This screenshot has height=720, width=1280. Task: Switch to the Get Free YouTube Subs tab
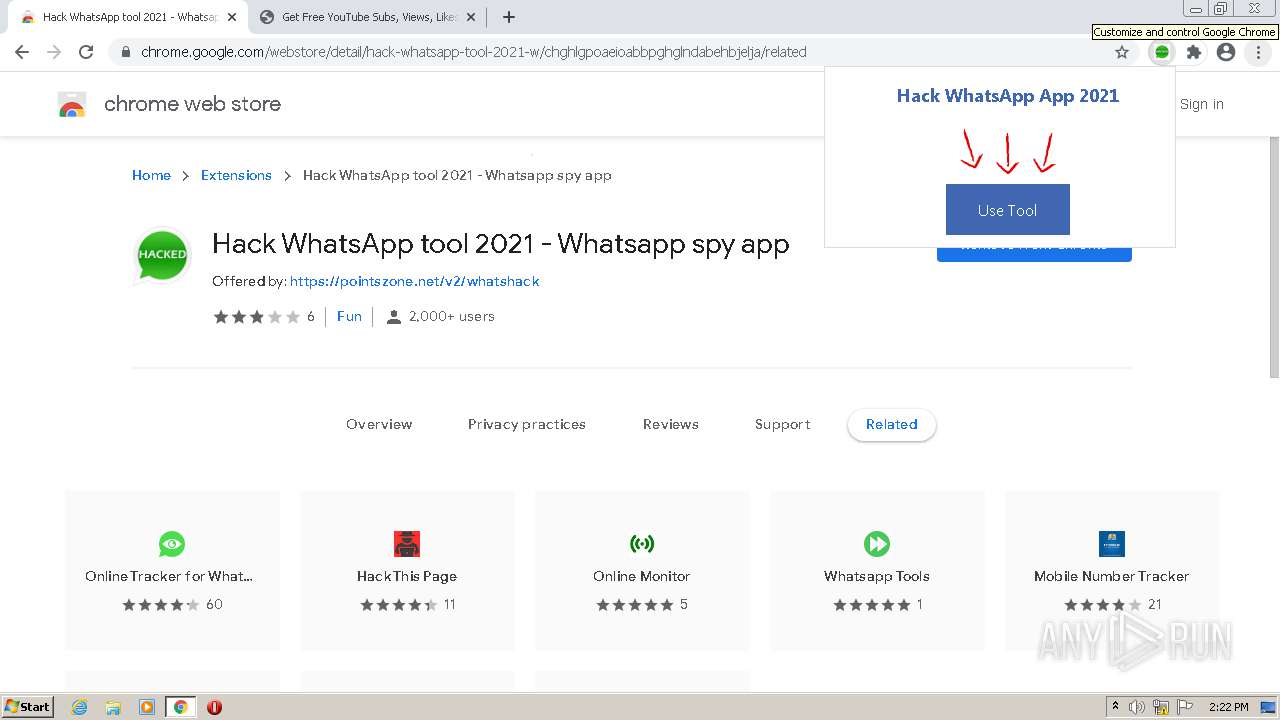point(366,17)
